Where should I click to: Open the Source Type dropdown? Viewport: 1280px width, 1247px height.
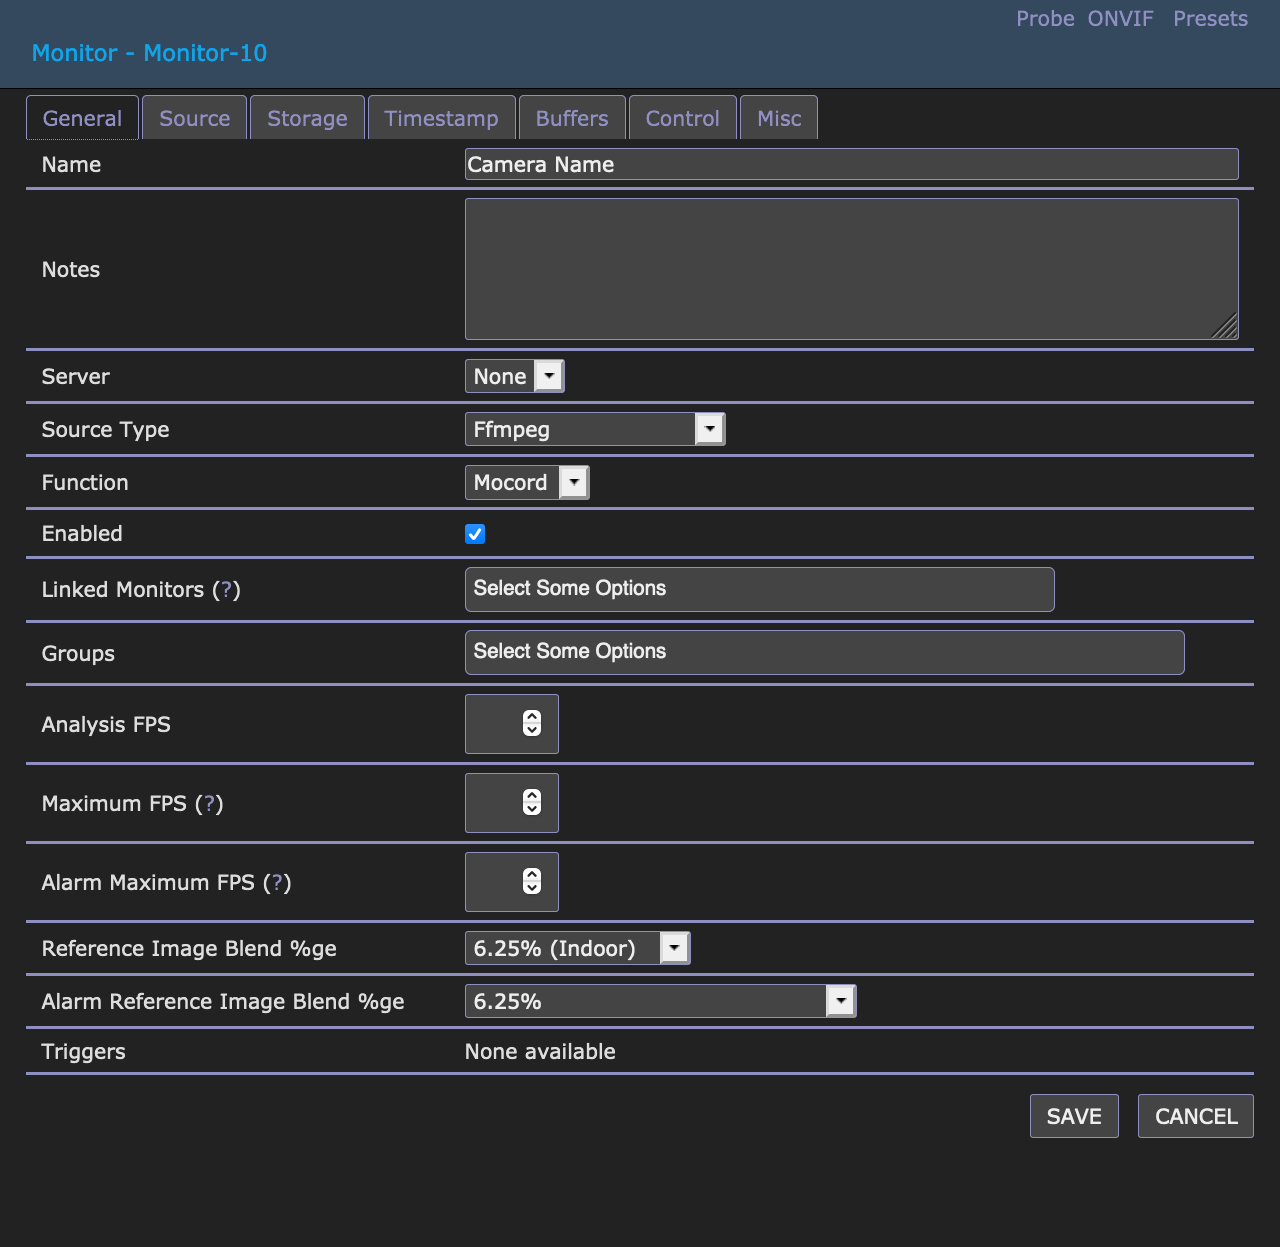[710, 429]
